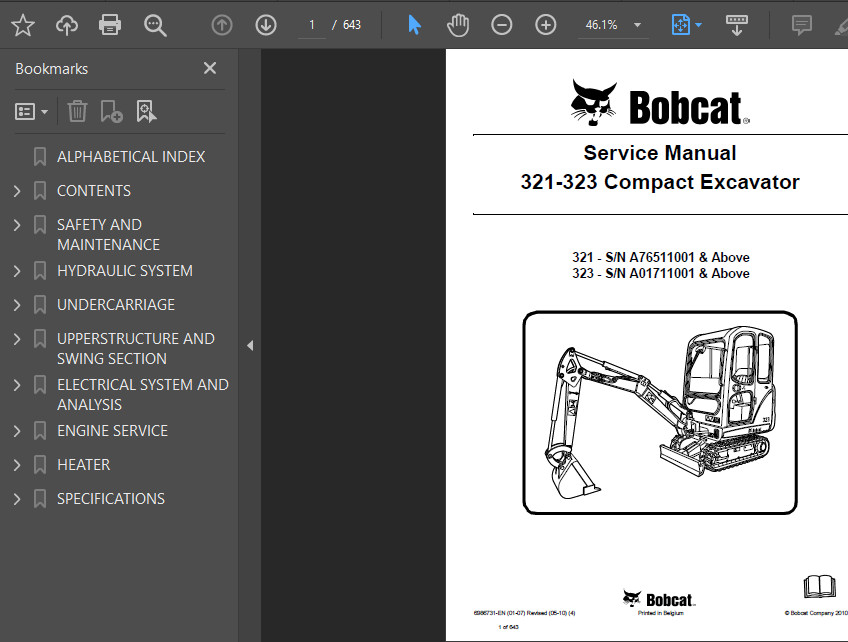Click bookmark icon beside HEATER
The image size is (848, 642).
click(40, 465)
